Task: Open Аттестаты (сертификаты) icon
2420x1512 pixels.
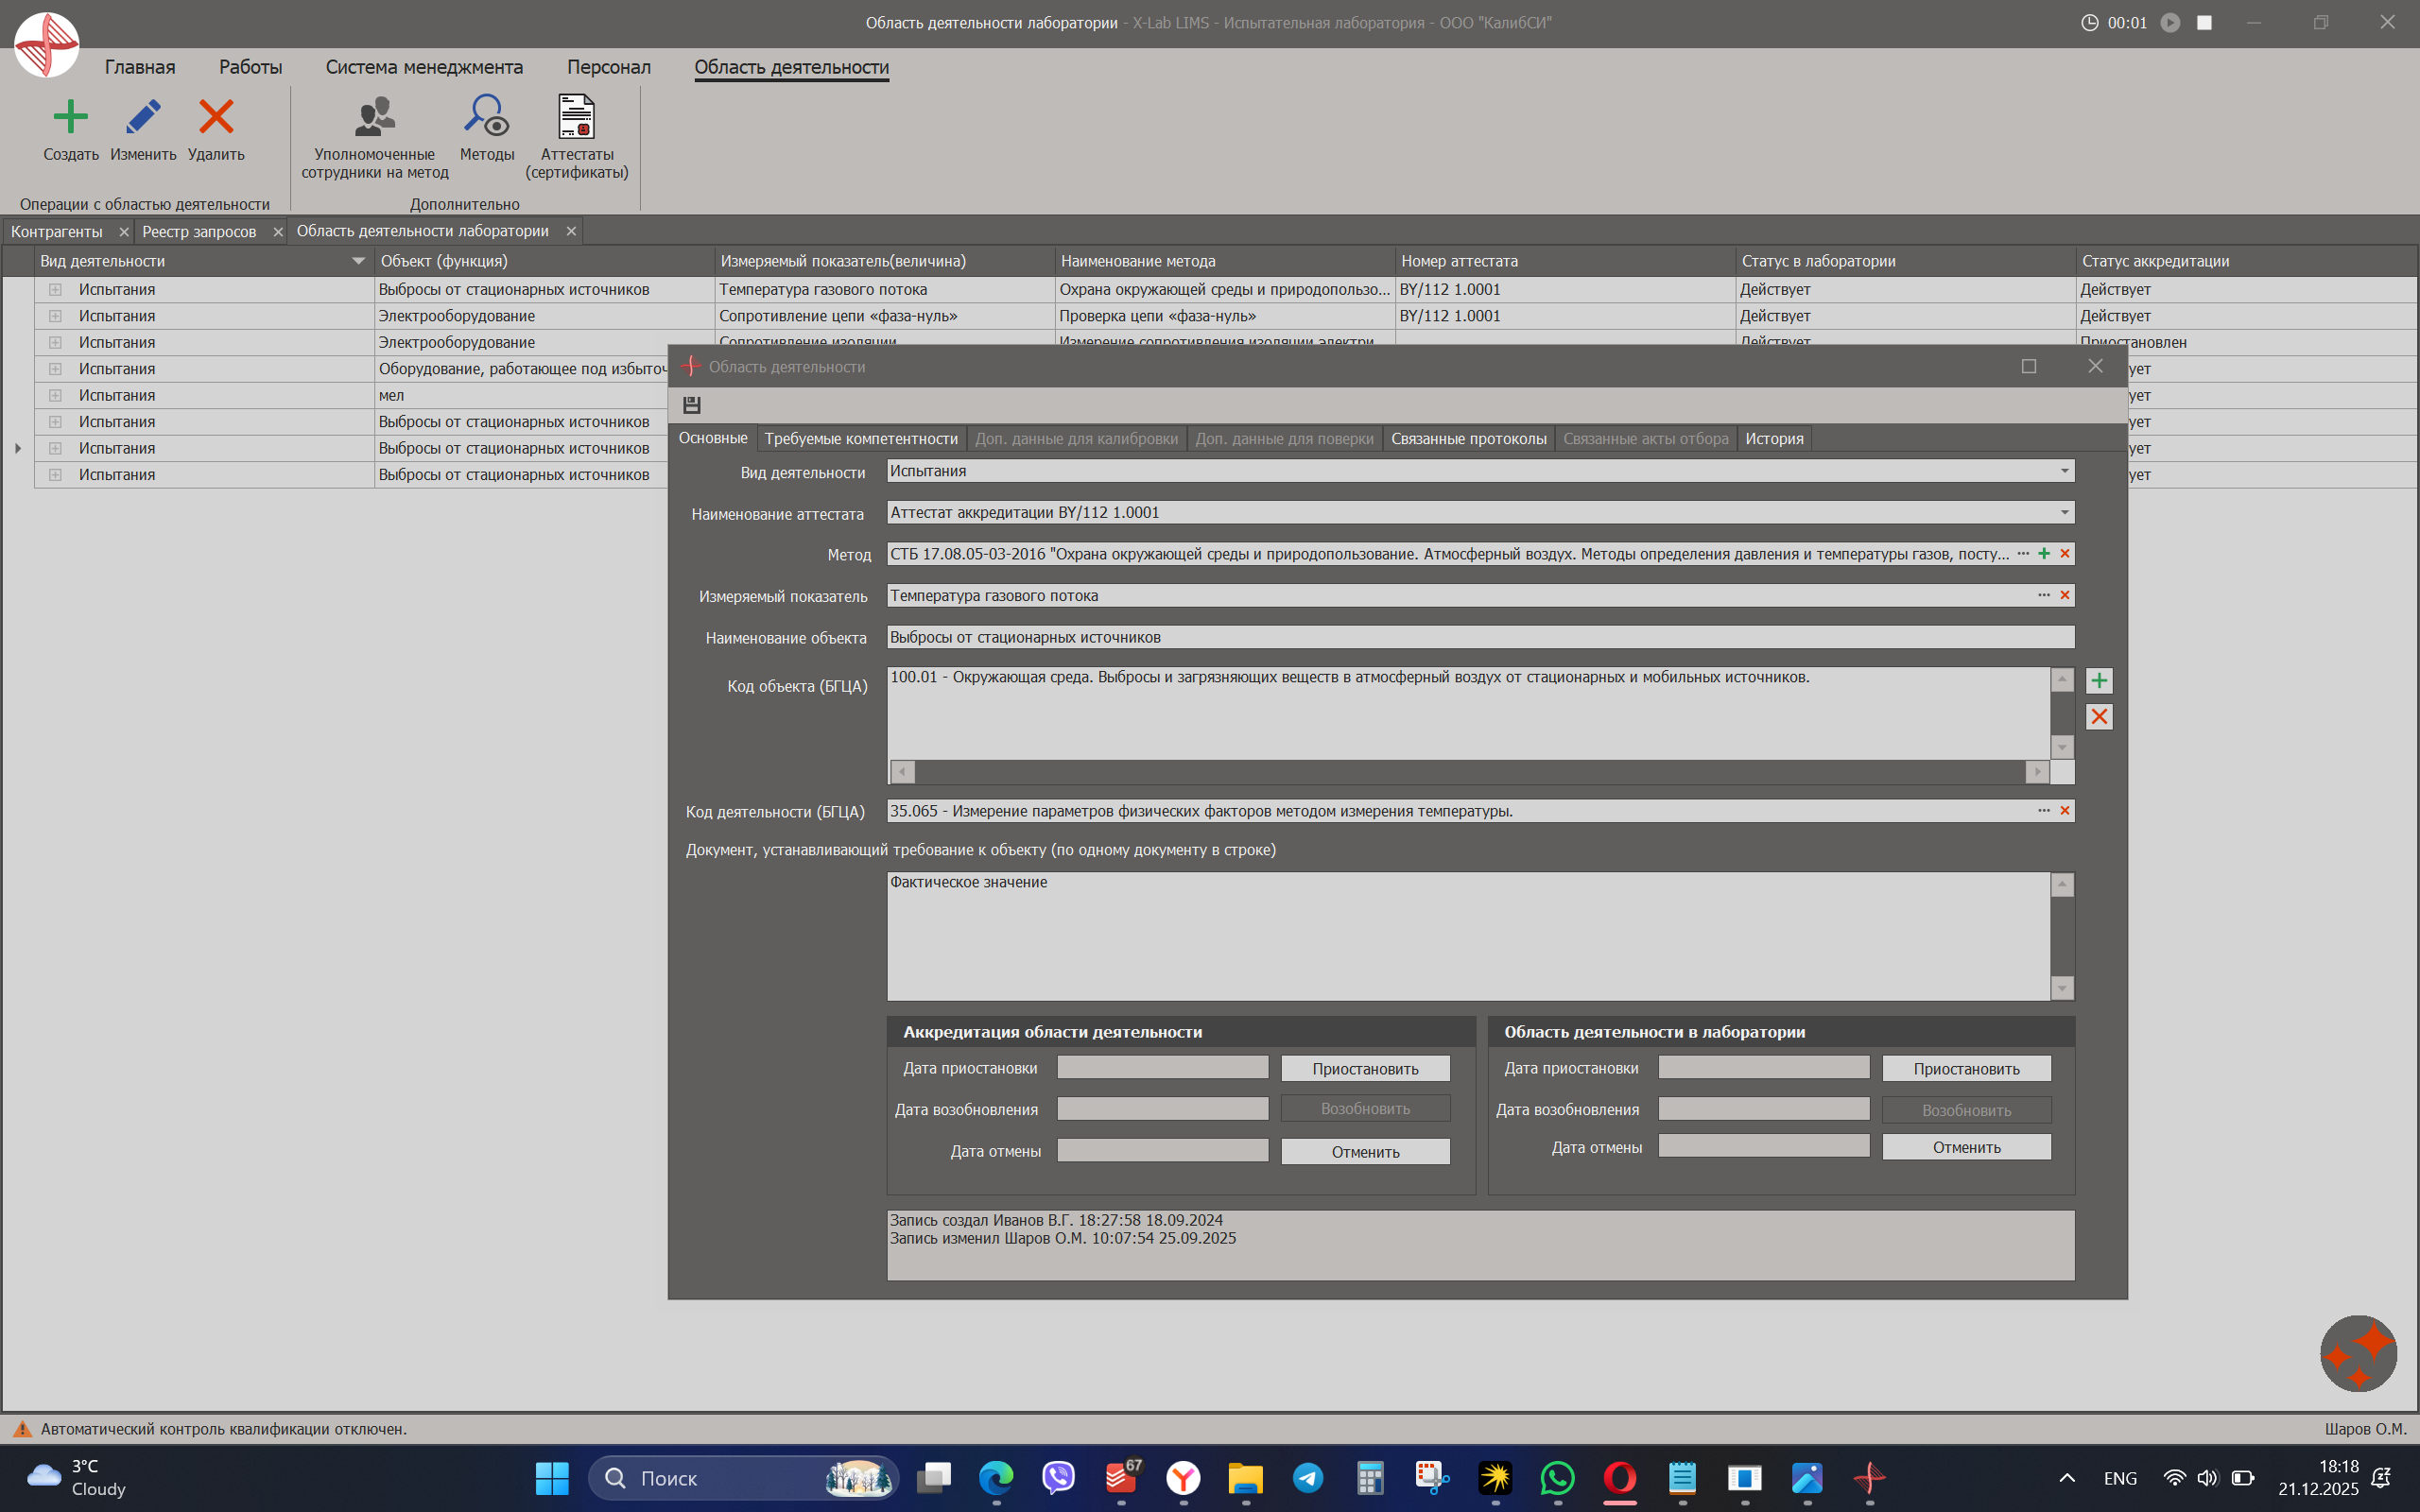Action: (x=576, y=117)
